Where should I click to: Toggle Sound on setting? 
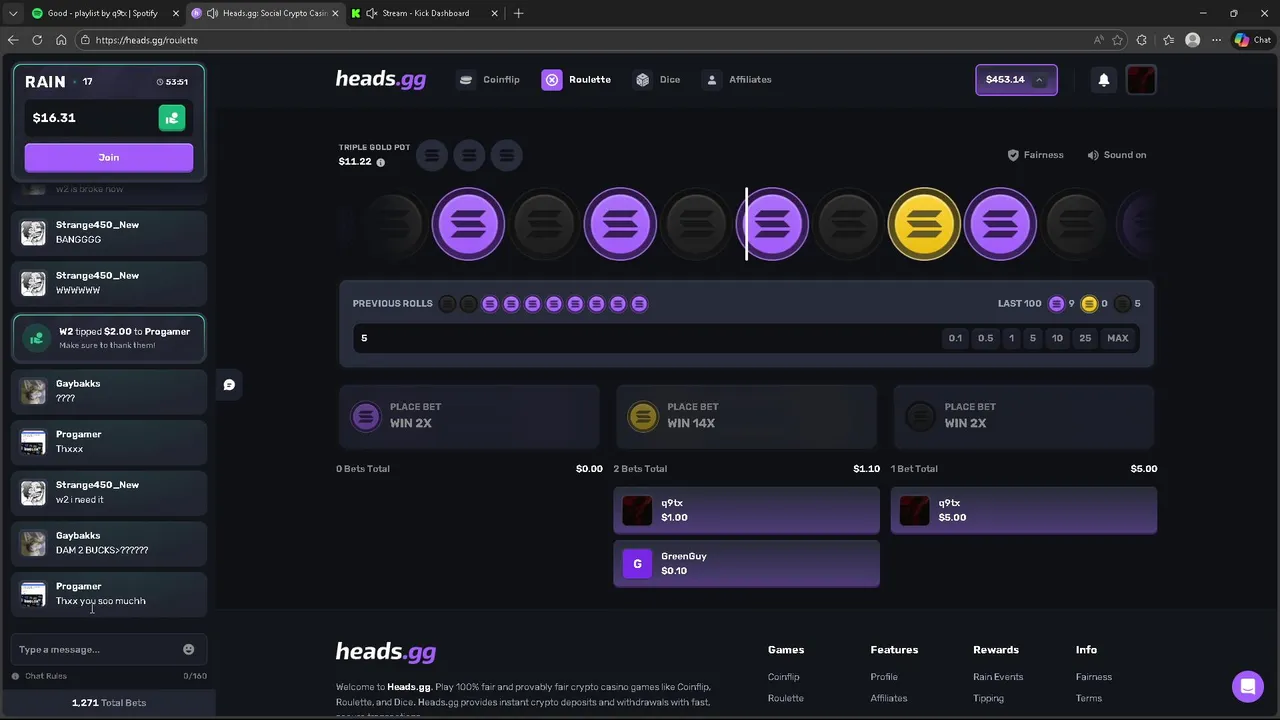pos(1117,155)
